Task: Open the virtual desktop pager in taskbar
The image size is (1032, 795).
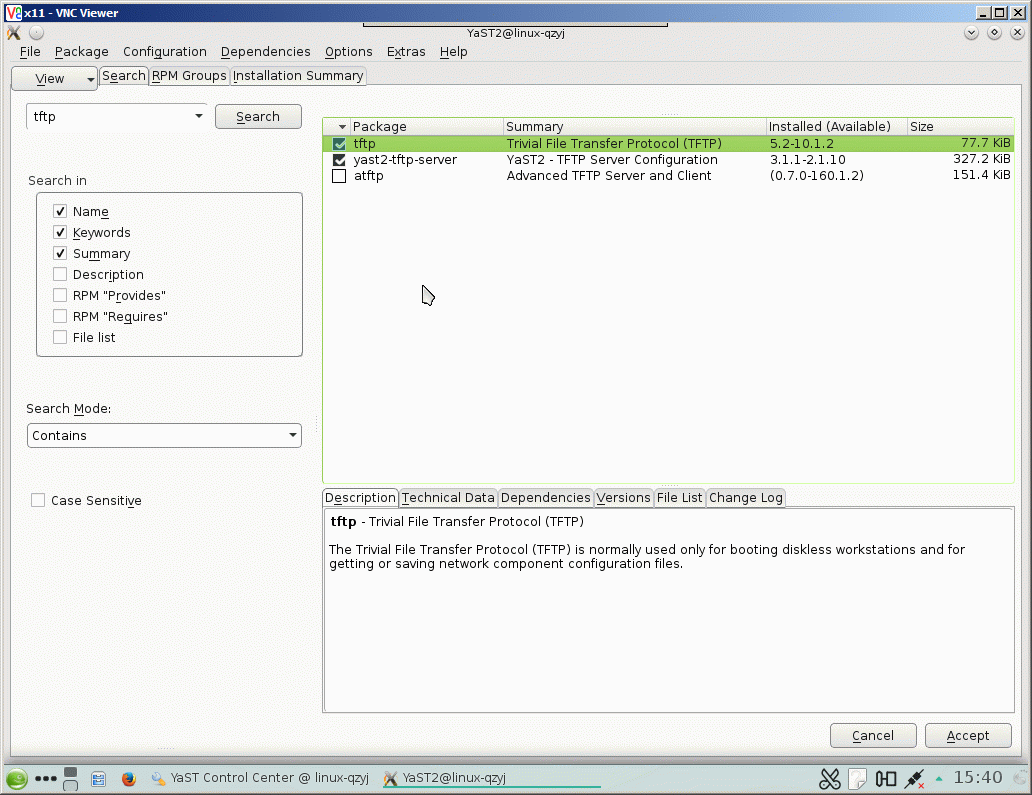Action: (x=70, y=779)
